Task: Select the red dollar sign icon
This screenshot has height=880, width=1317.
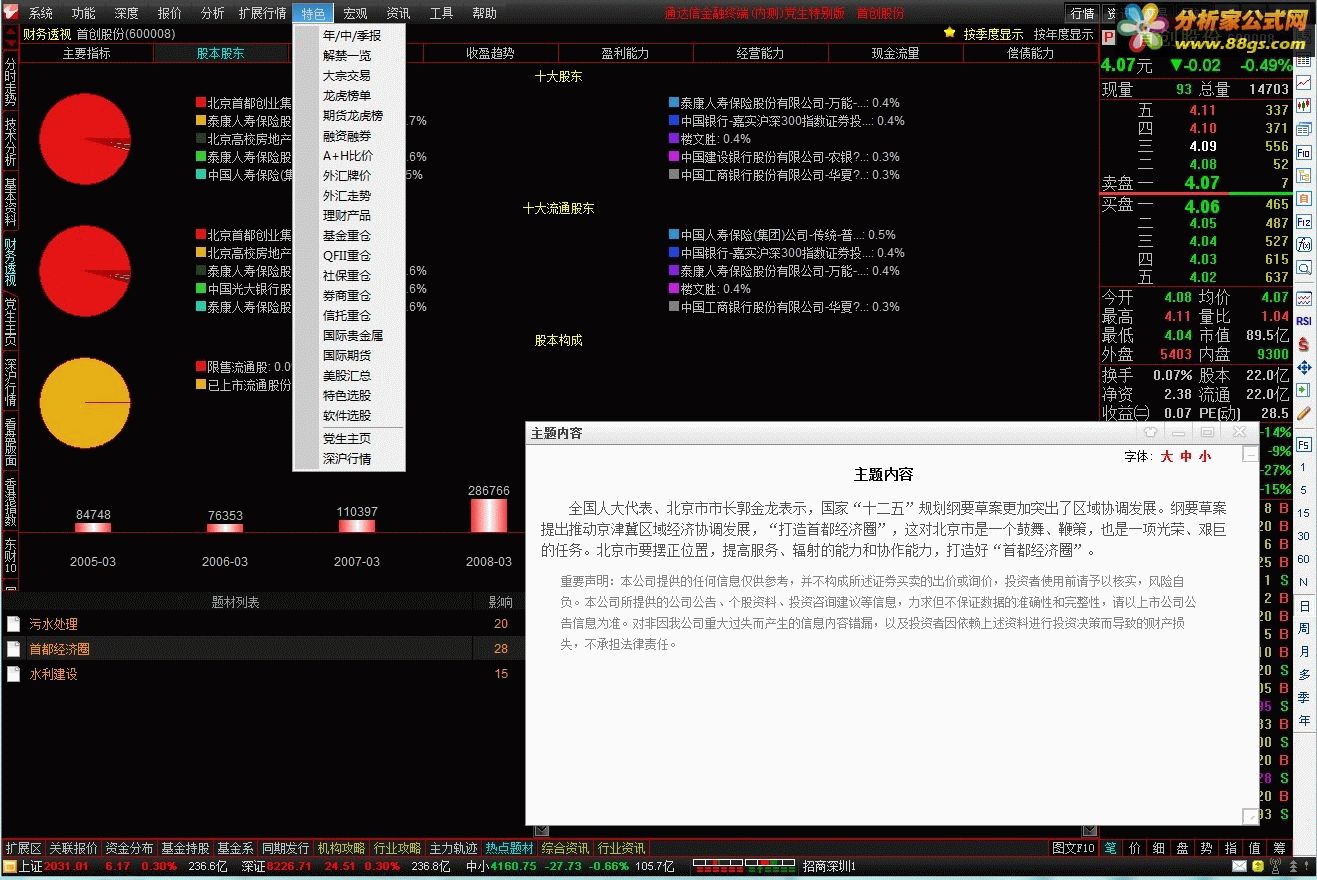Action: (x=1304, y=343)
